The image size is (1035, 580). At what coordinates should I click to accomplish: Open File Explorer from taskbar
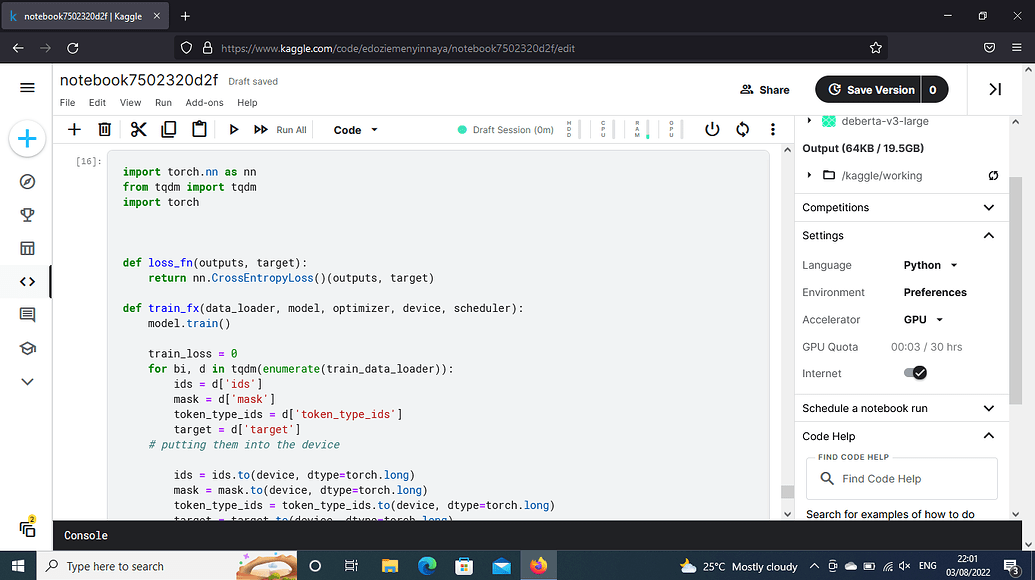[x=389, y=566]
